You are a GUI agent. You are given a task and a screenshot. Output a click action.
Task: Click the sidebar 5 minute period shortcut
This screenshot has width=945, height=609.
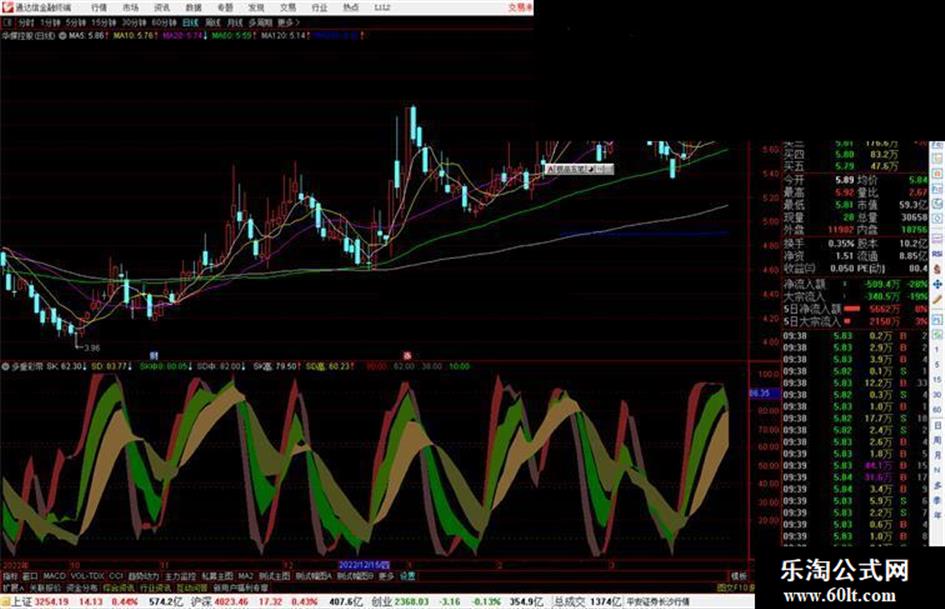(x=937, y=365)
